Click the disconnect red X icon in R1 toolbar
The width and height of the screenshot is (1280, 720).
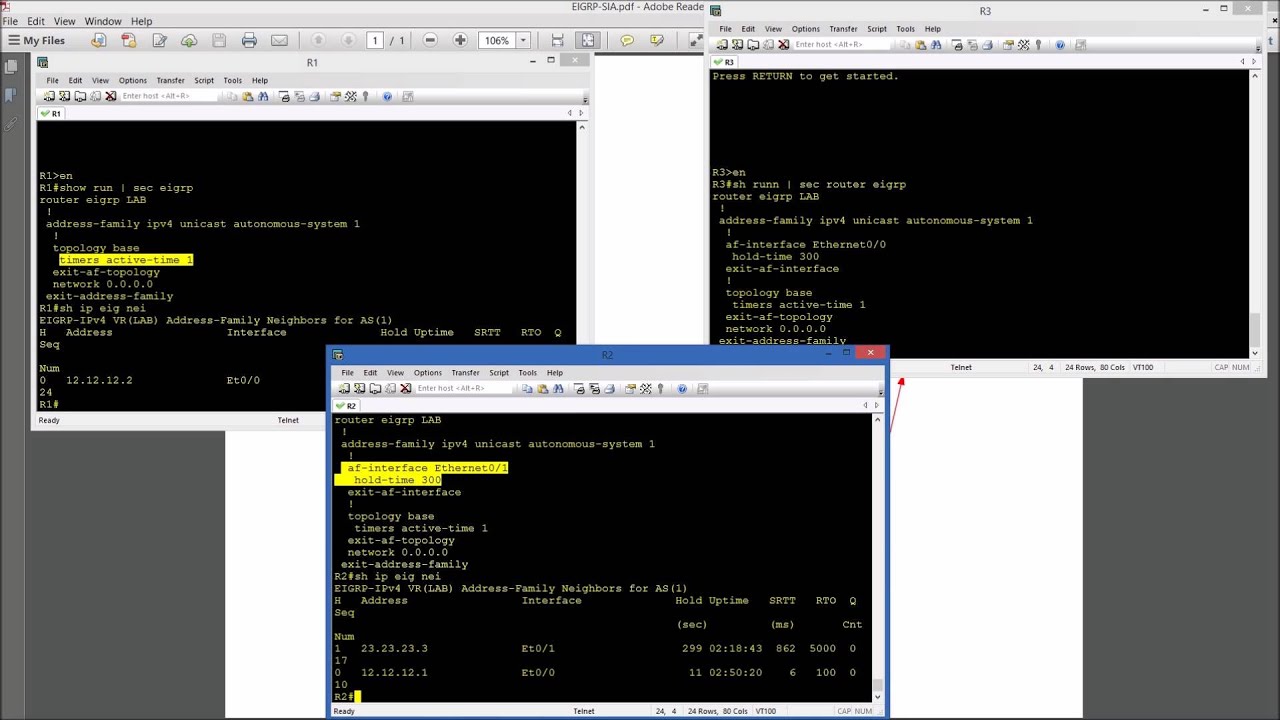point(111,96)
